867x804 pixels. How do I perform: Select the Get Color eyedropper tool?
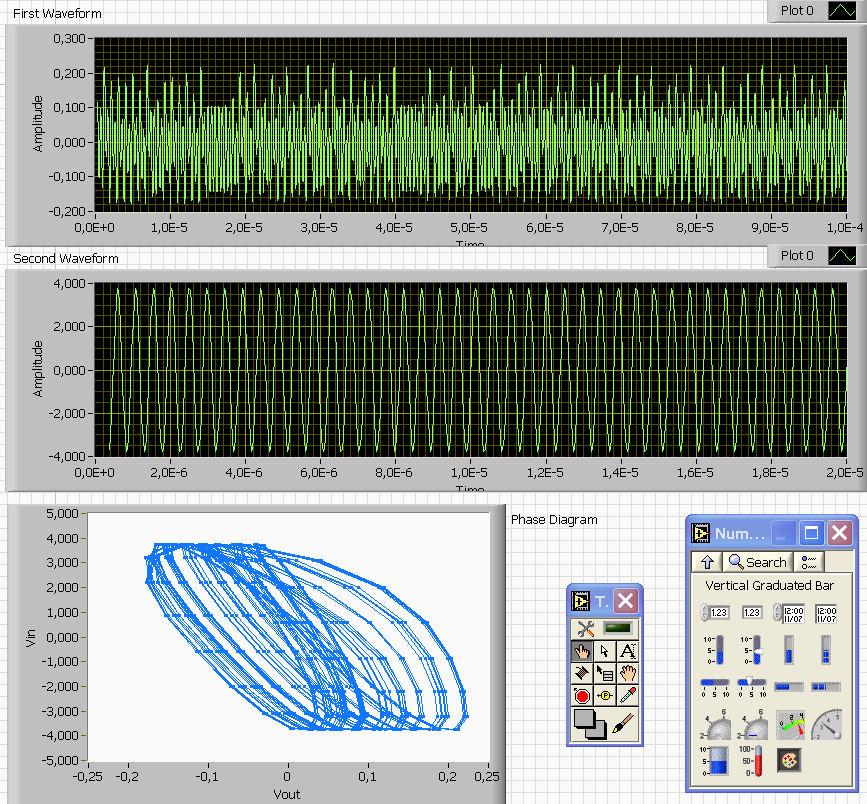[x=628, y=696]
